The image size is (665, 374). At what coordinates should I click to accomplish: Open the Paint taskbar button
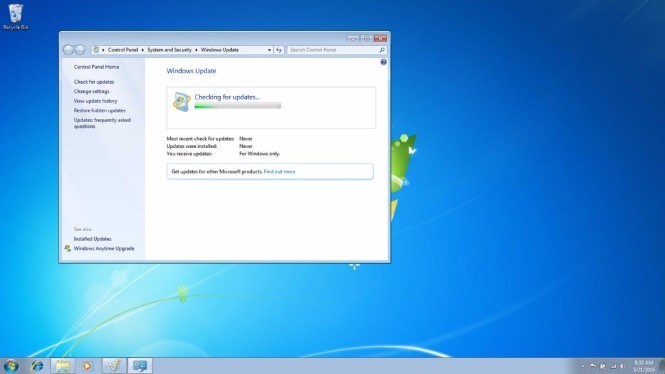click(x=114, y=366)
